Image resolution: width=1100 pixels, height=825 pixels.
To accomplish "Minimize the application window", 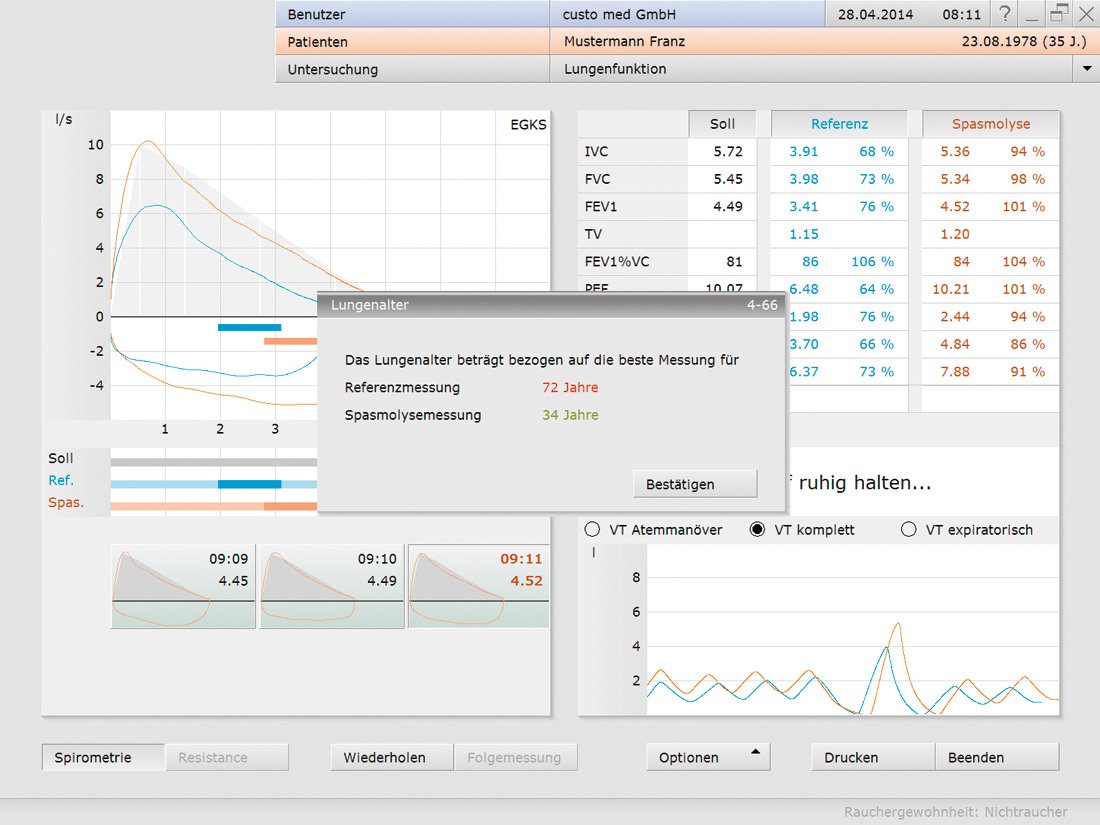I will [1032, 14].
